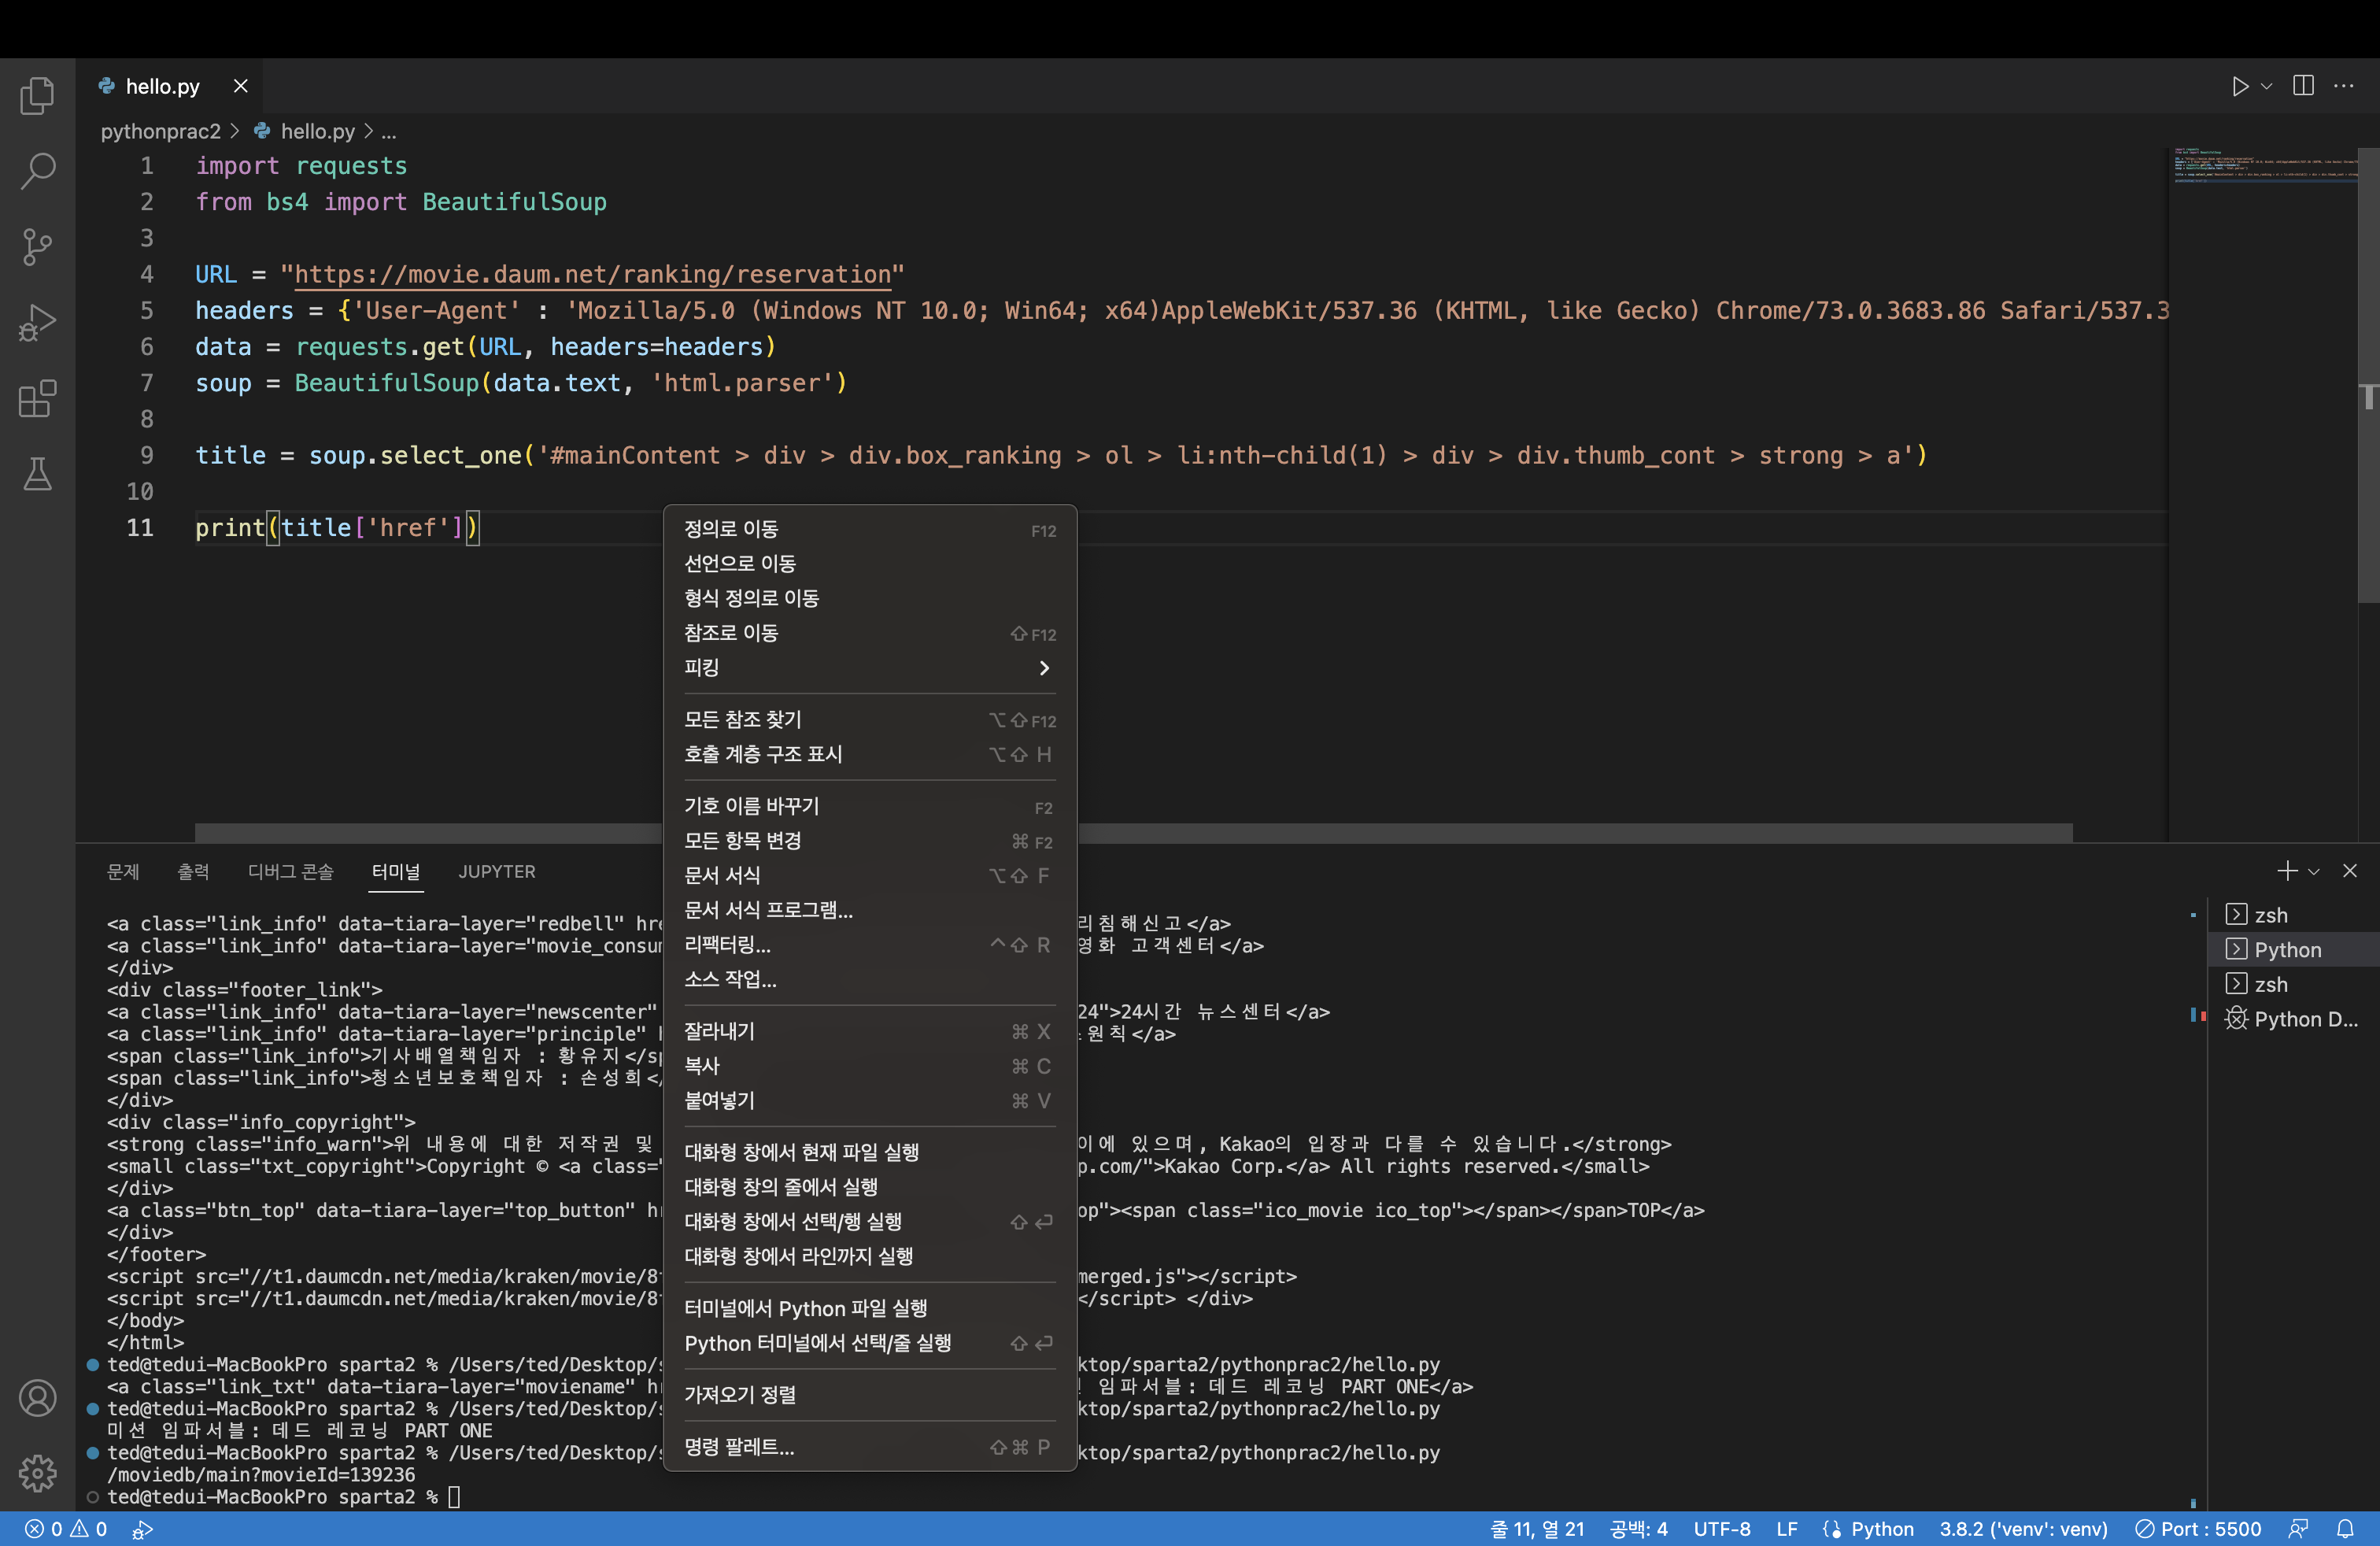
Task: Click the feedback icon in status bar
Action: coord(2299,1529)
